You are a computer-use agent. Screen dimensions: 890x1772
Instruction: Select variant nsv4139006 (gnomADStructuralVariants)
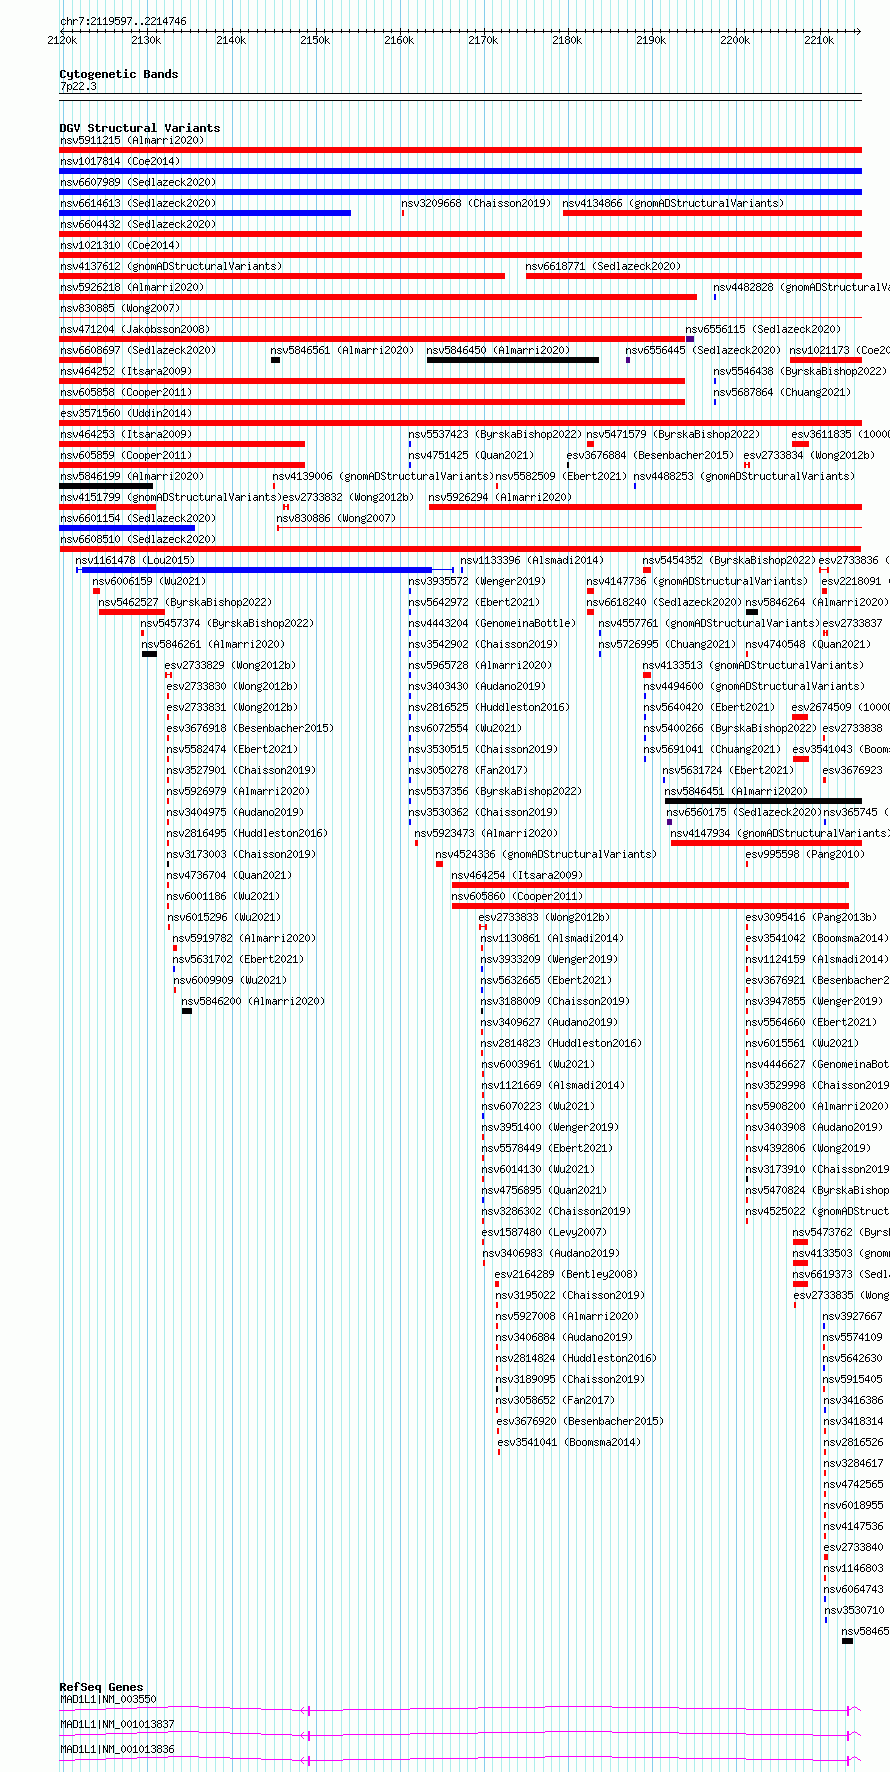tap(383, 477)
